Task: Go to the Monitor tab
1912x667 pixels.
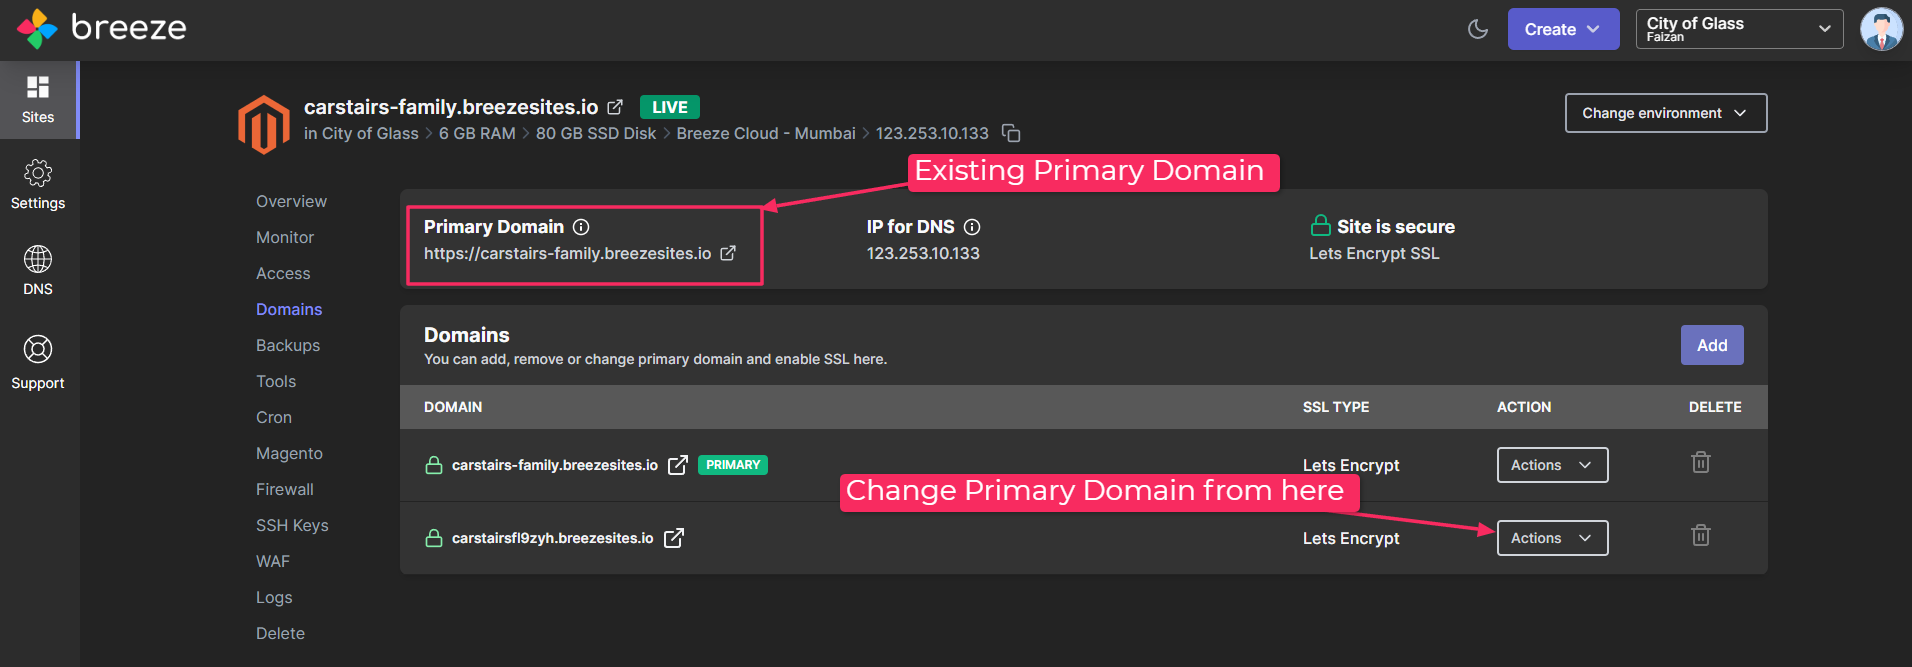Action: [285, 237]
